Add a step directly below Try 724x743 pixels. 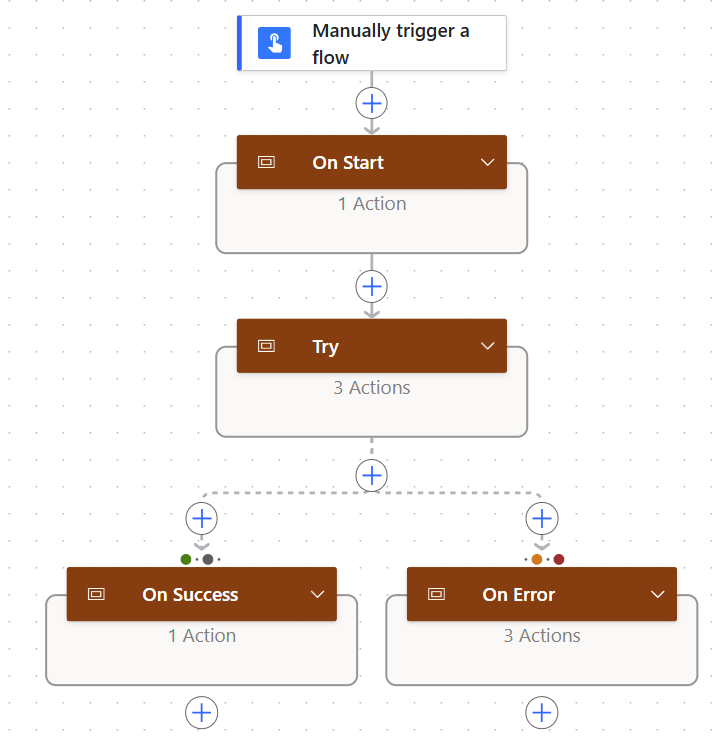point(372,474)
